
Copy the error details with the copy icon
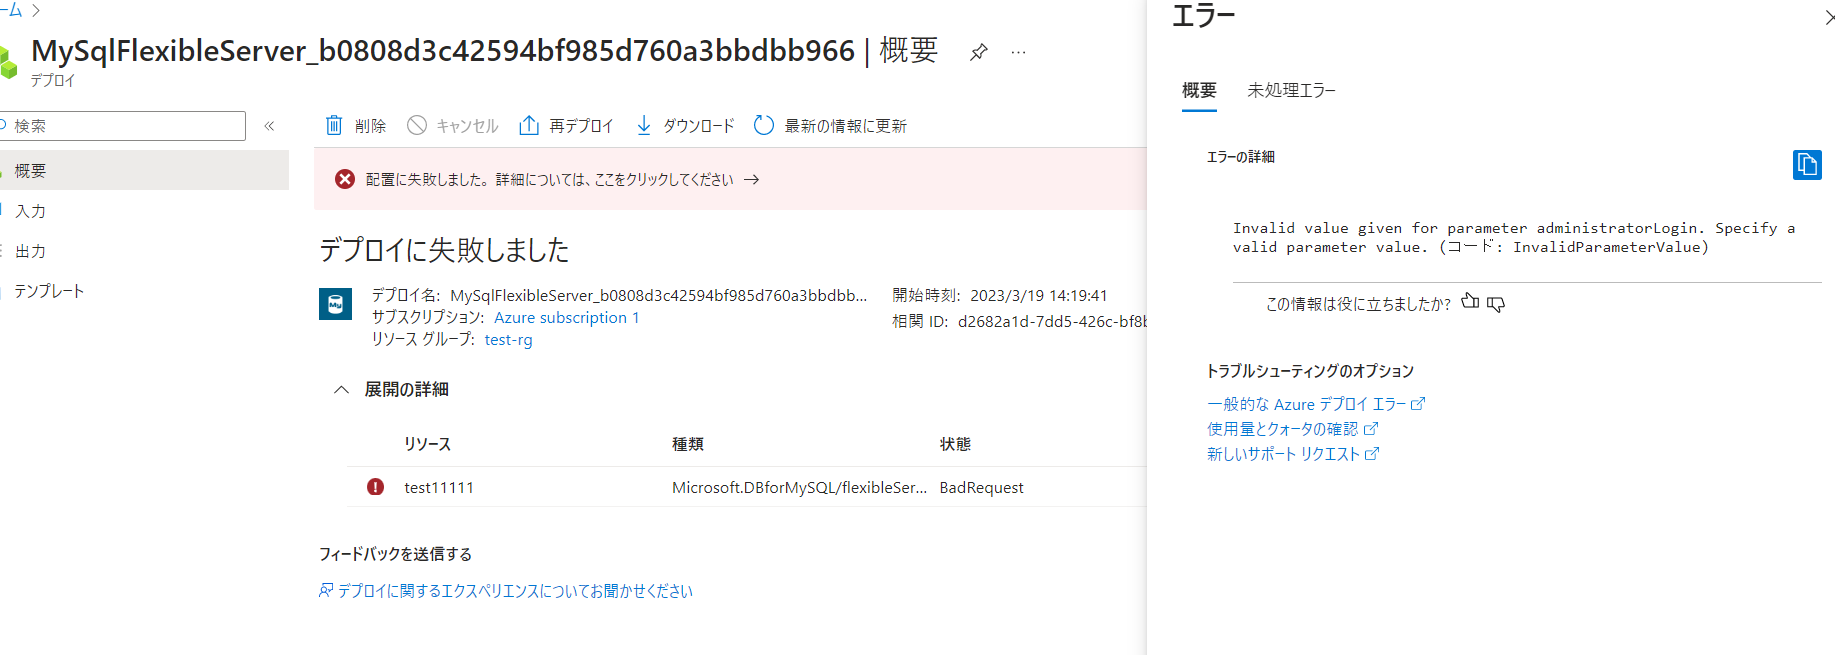tap(1806, 164)
